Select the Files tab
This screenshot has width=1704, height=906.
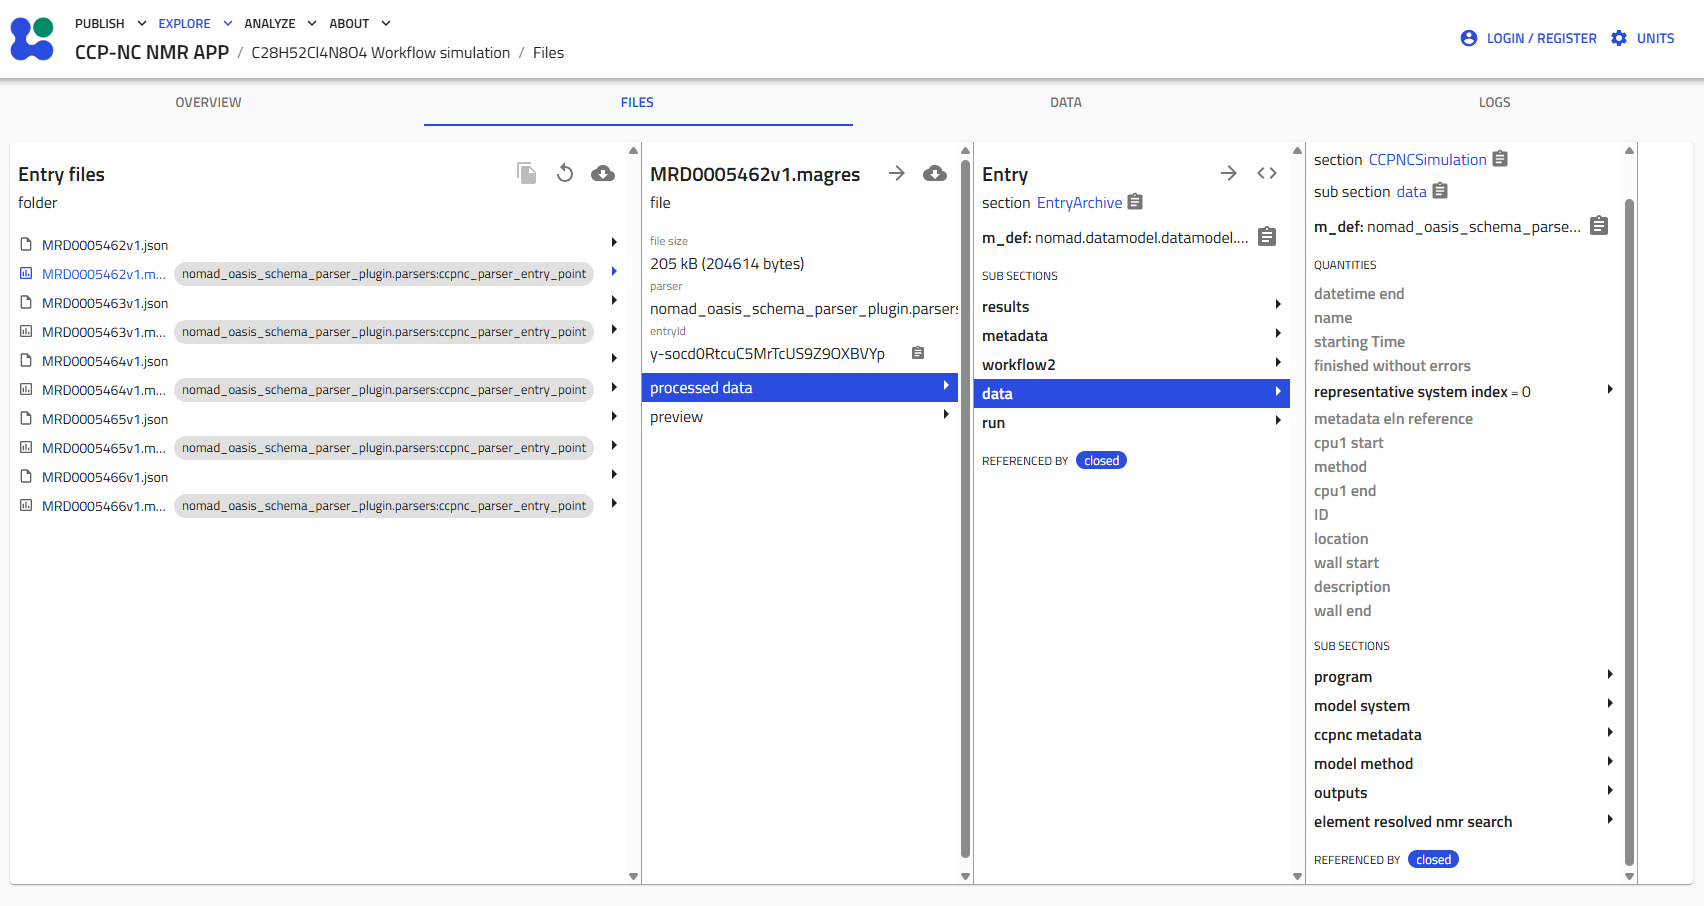click(x=637, y=102)
